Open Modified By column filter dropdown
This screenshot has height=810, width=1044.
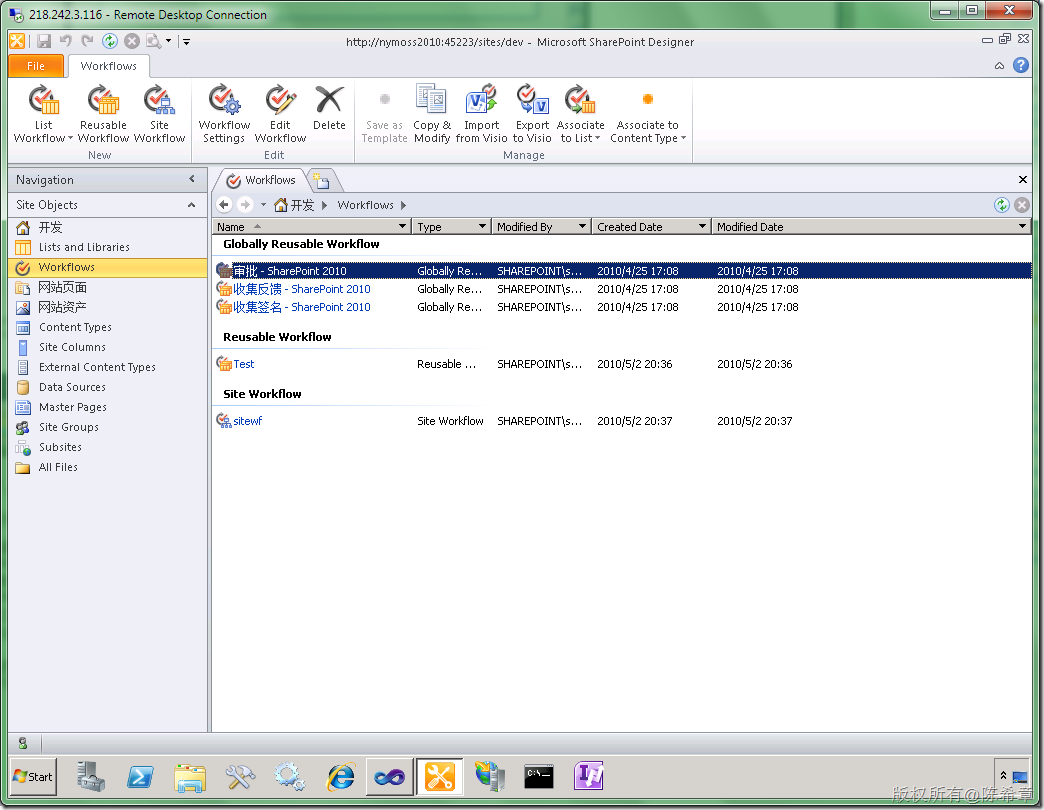[x=583, y=226]
